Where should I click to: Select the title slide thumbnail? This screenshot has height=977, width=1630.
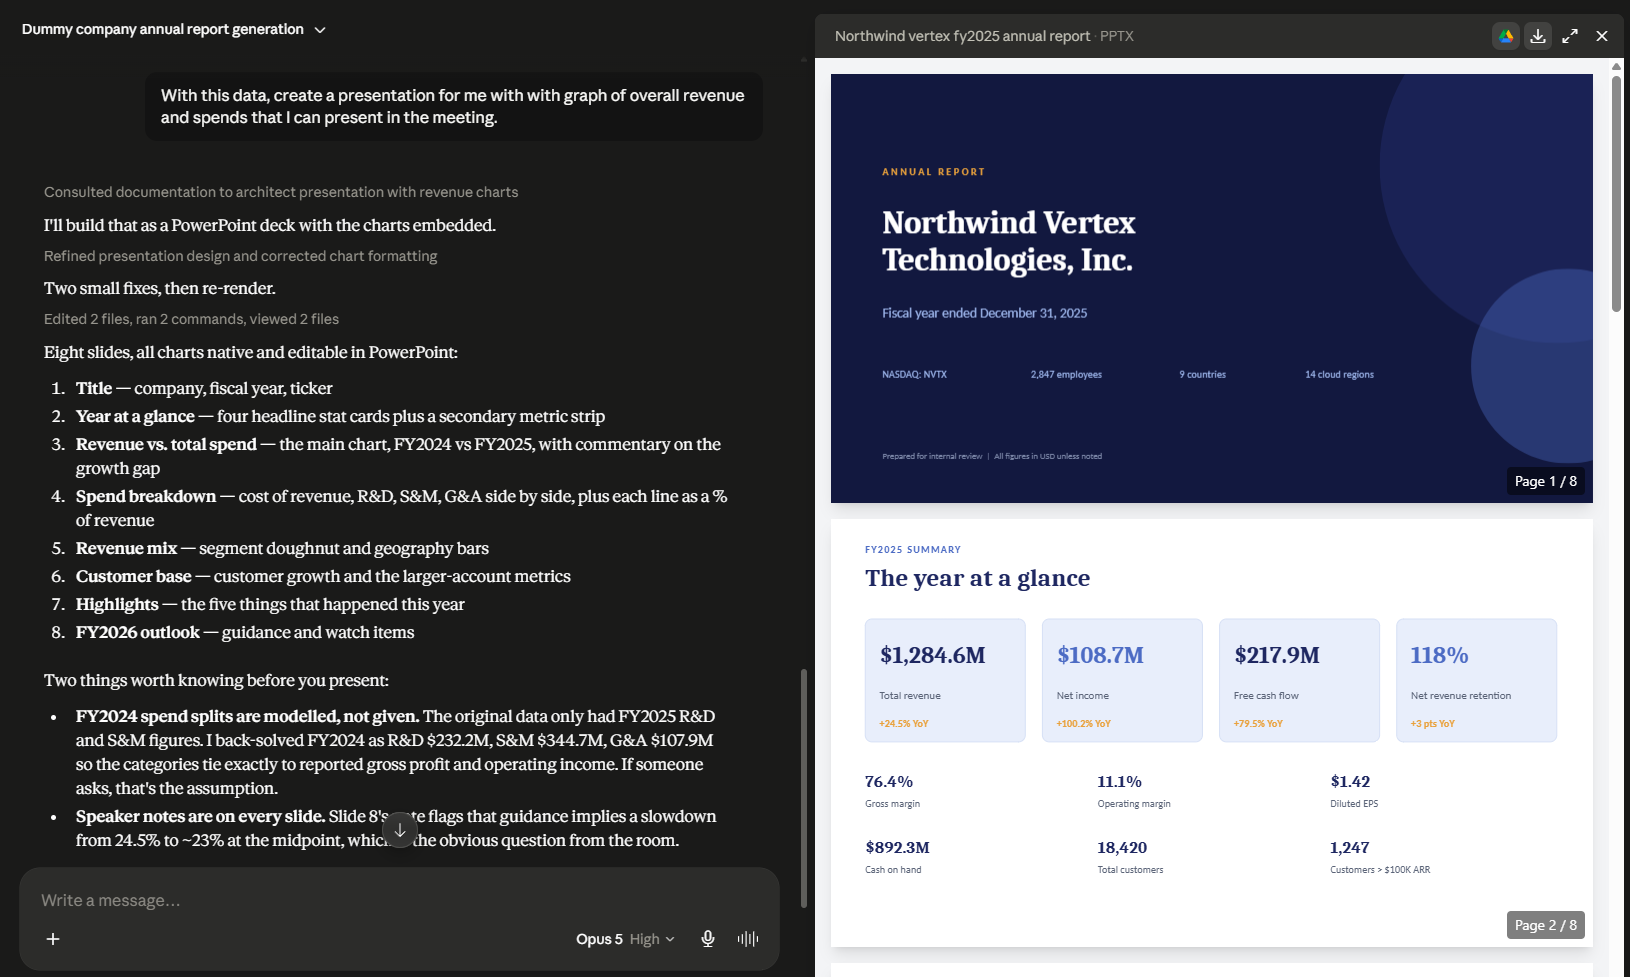[x=1212, y=288]
